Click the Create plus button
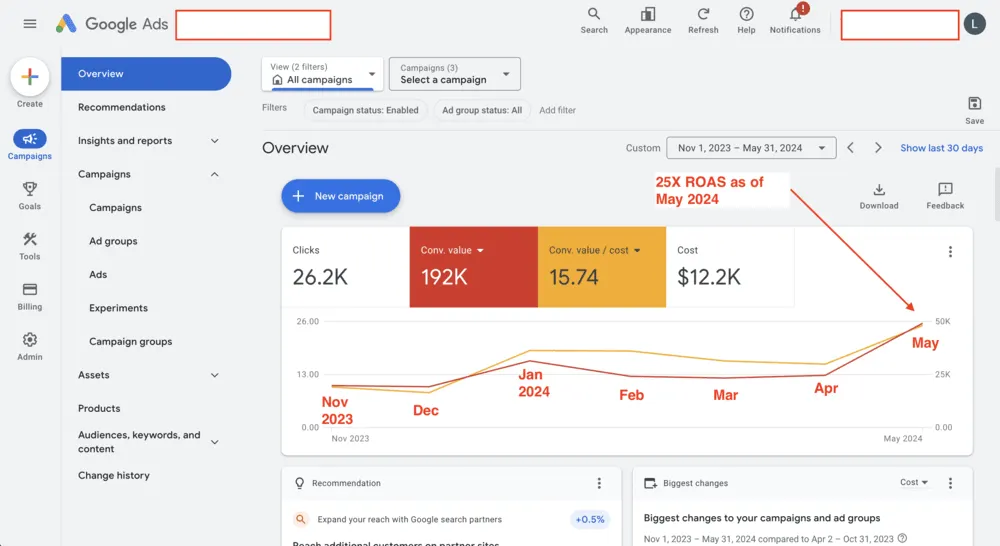1000x546 pixels. tap(29, 77)
